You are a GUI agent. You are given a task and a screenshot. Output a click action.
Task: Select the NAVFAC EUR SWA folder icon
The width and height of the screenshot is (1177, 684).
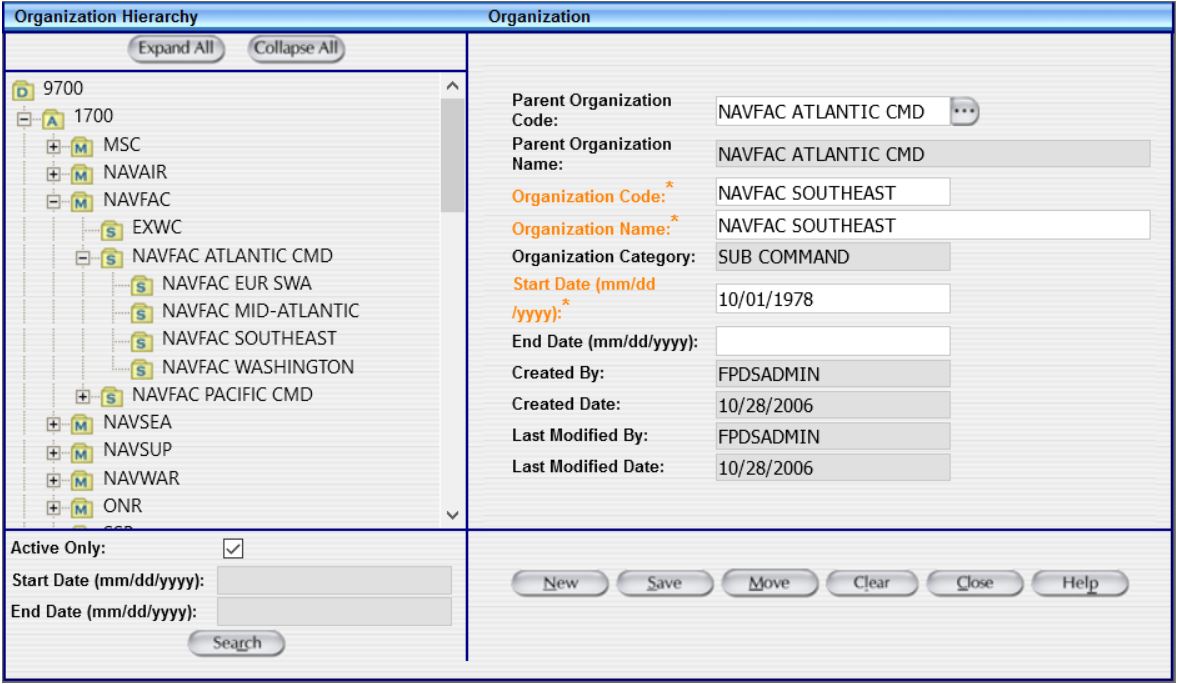(141, 285)
